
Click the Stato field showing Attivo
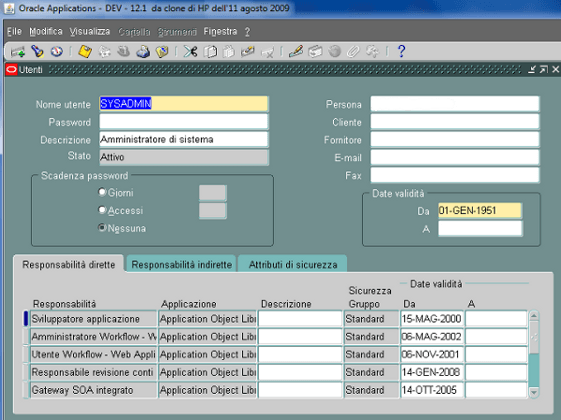[x=184, y=157]
